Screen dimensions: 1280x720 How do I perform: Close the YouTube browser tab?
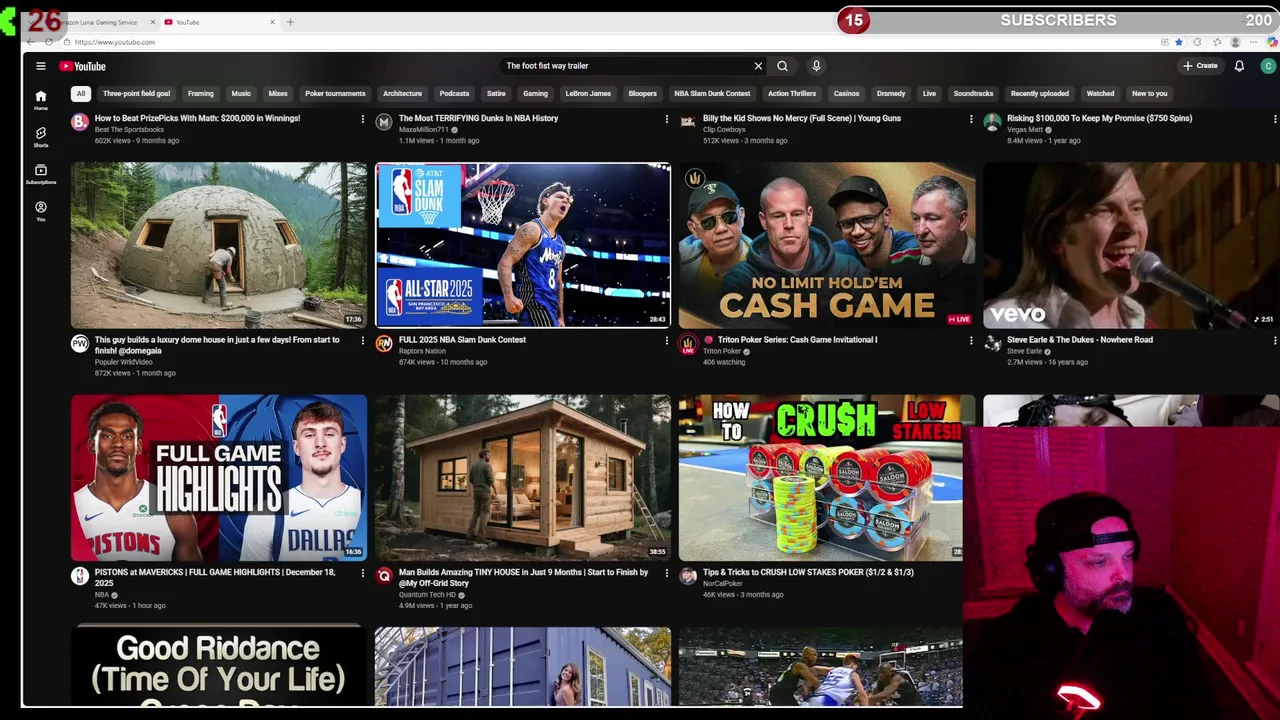272,22
